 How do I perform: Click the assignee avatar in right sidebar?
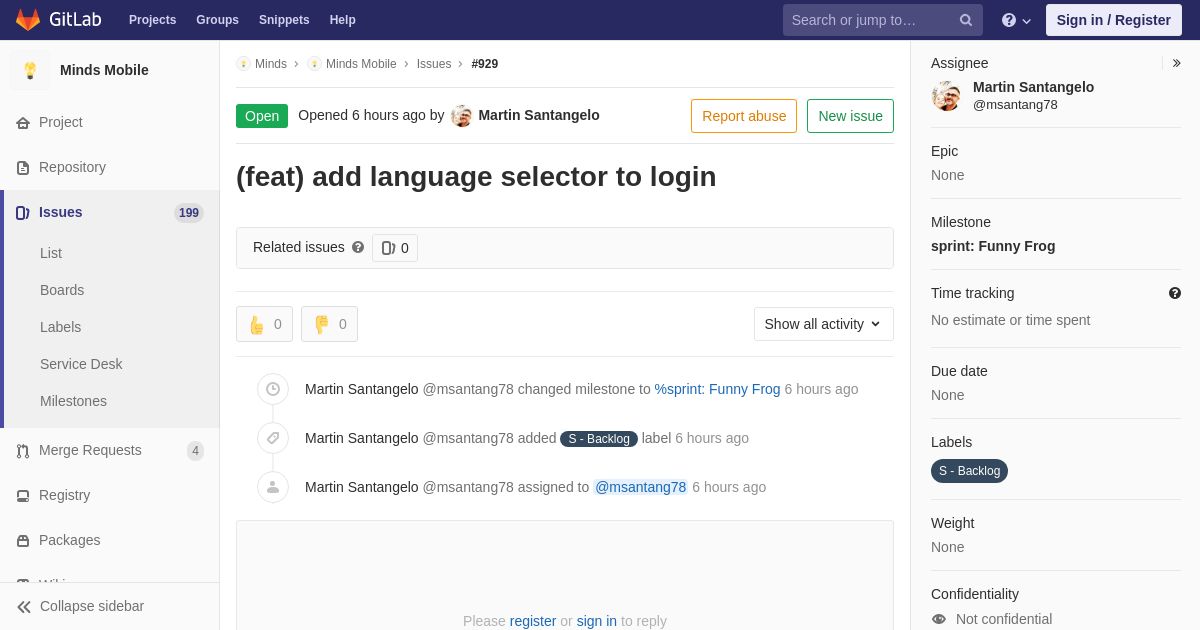(x=946, y=96)
